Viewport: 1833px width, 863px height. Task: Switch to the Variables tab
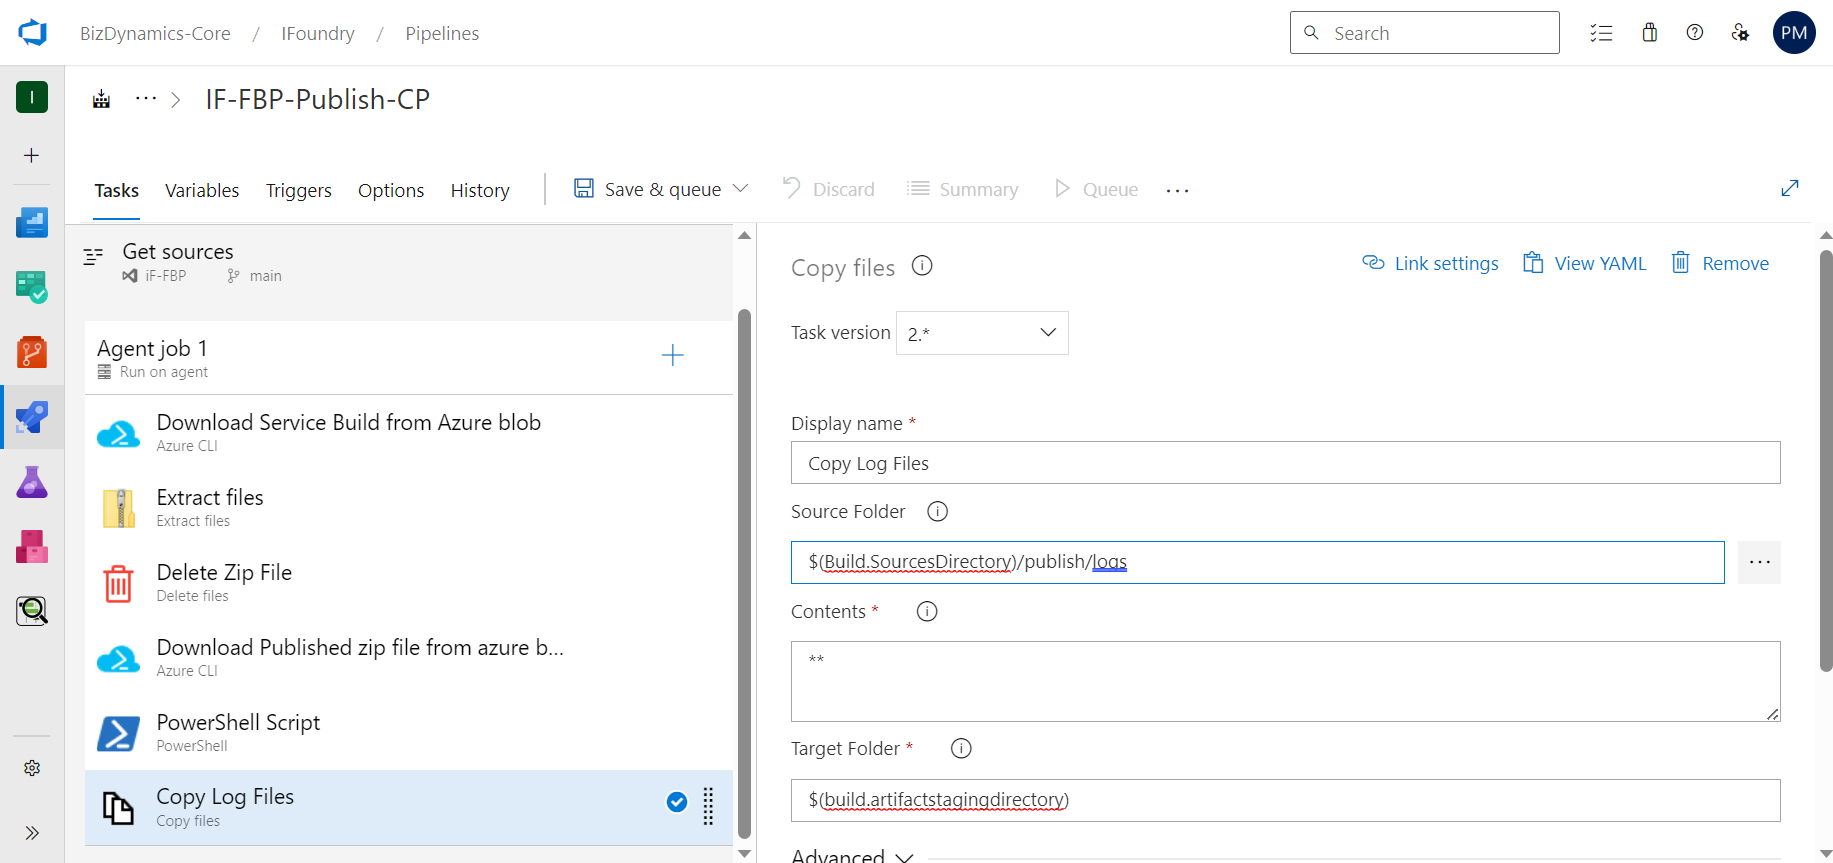[202, 190]
